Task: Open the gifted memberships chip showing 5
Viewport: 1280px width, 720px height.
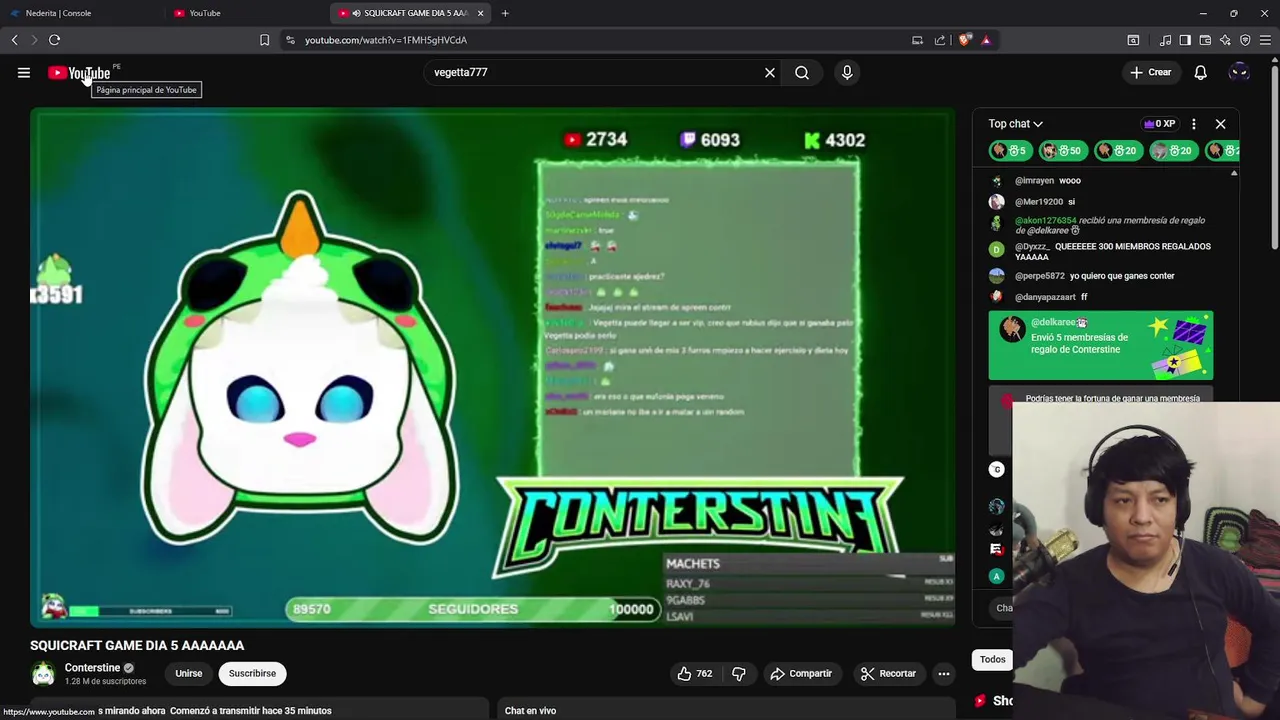Action: click(1010, 150)
